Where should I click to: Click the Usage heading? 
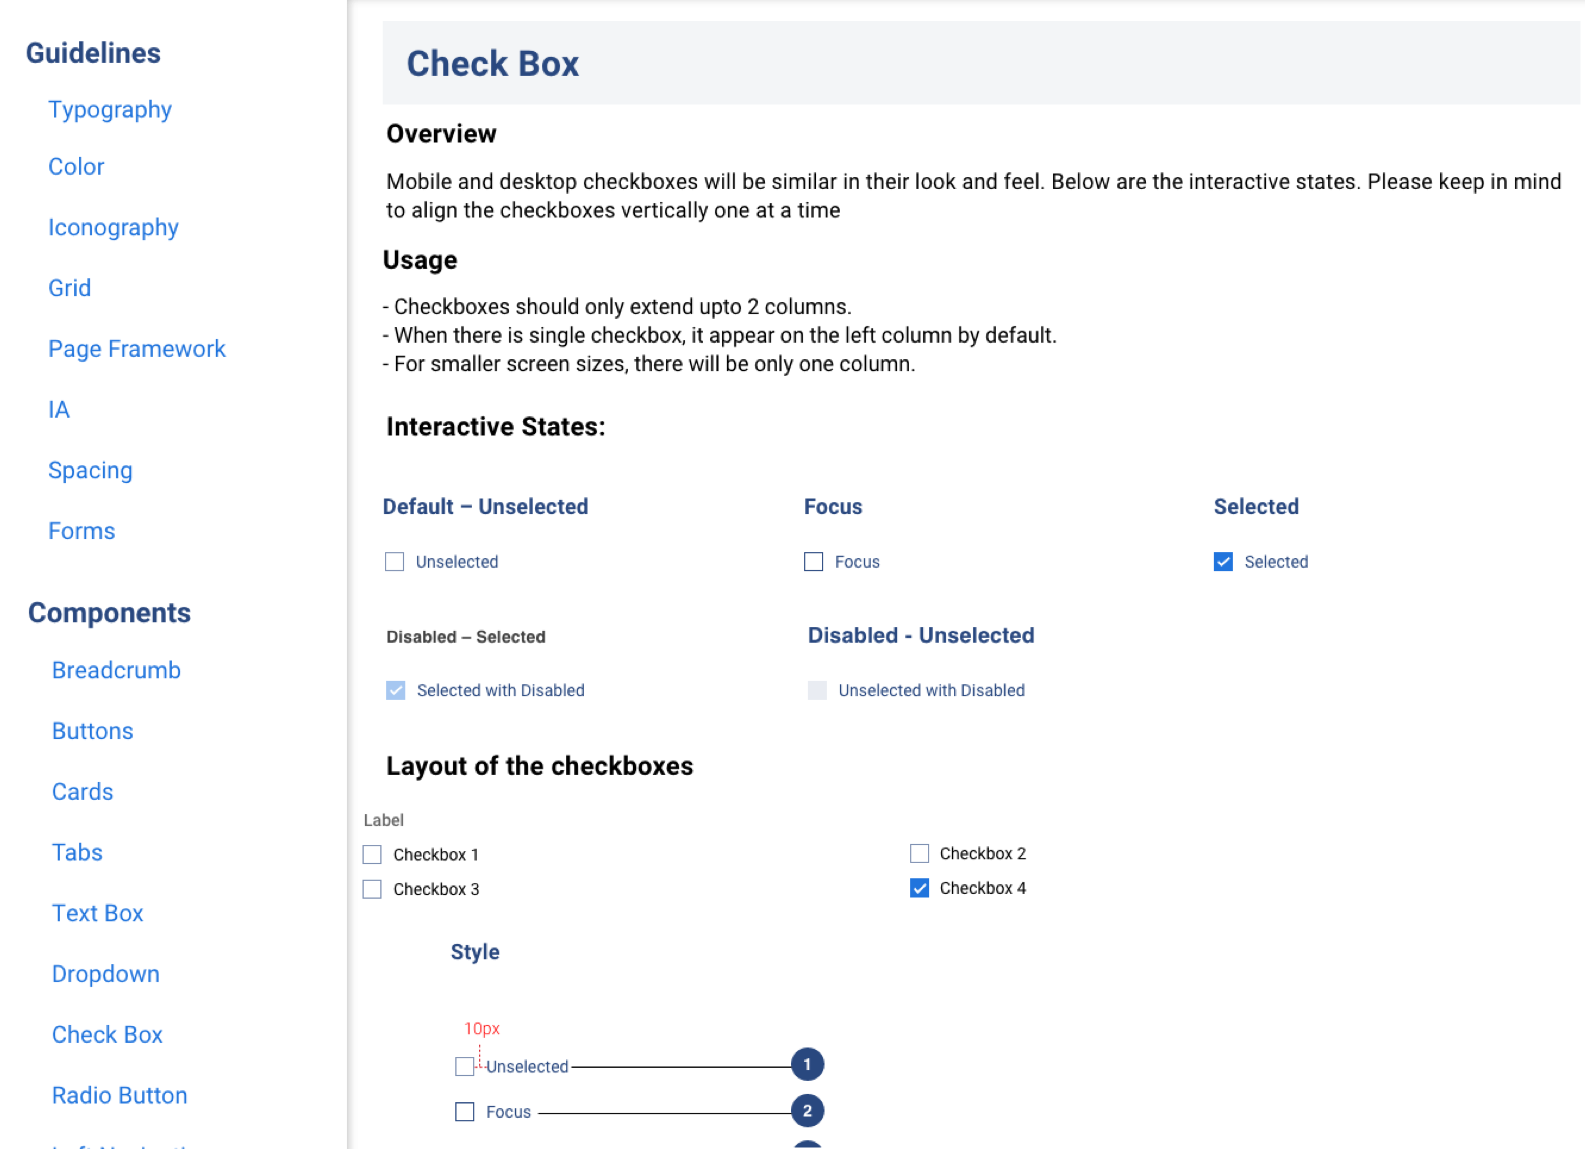pyautogui.click(x=420, y=261)
